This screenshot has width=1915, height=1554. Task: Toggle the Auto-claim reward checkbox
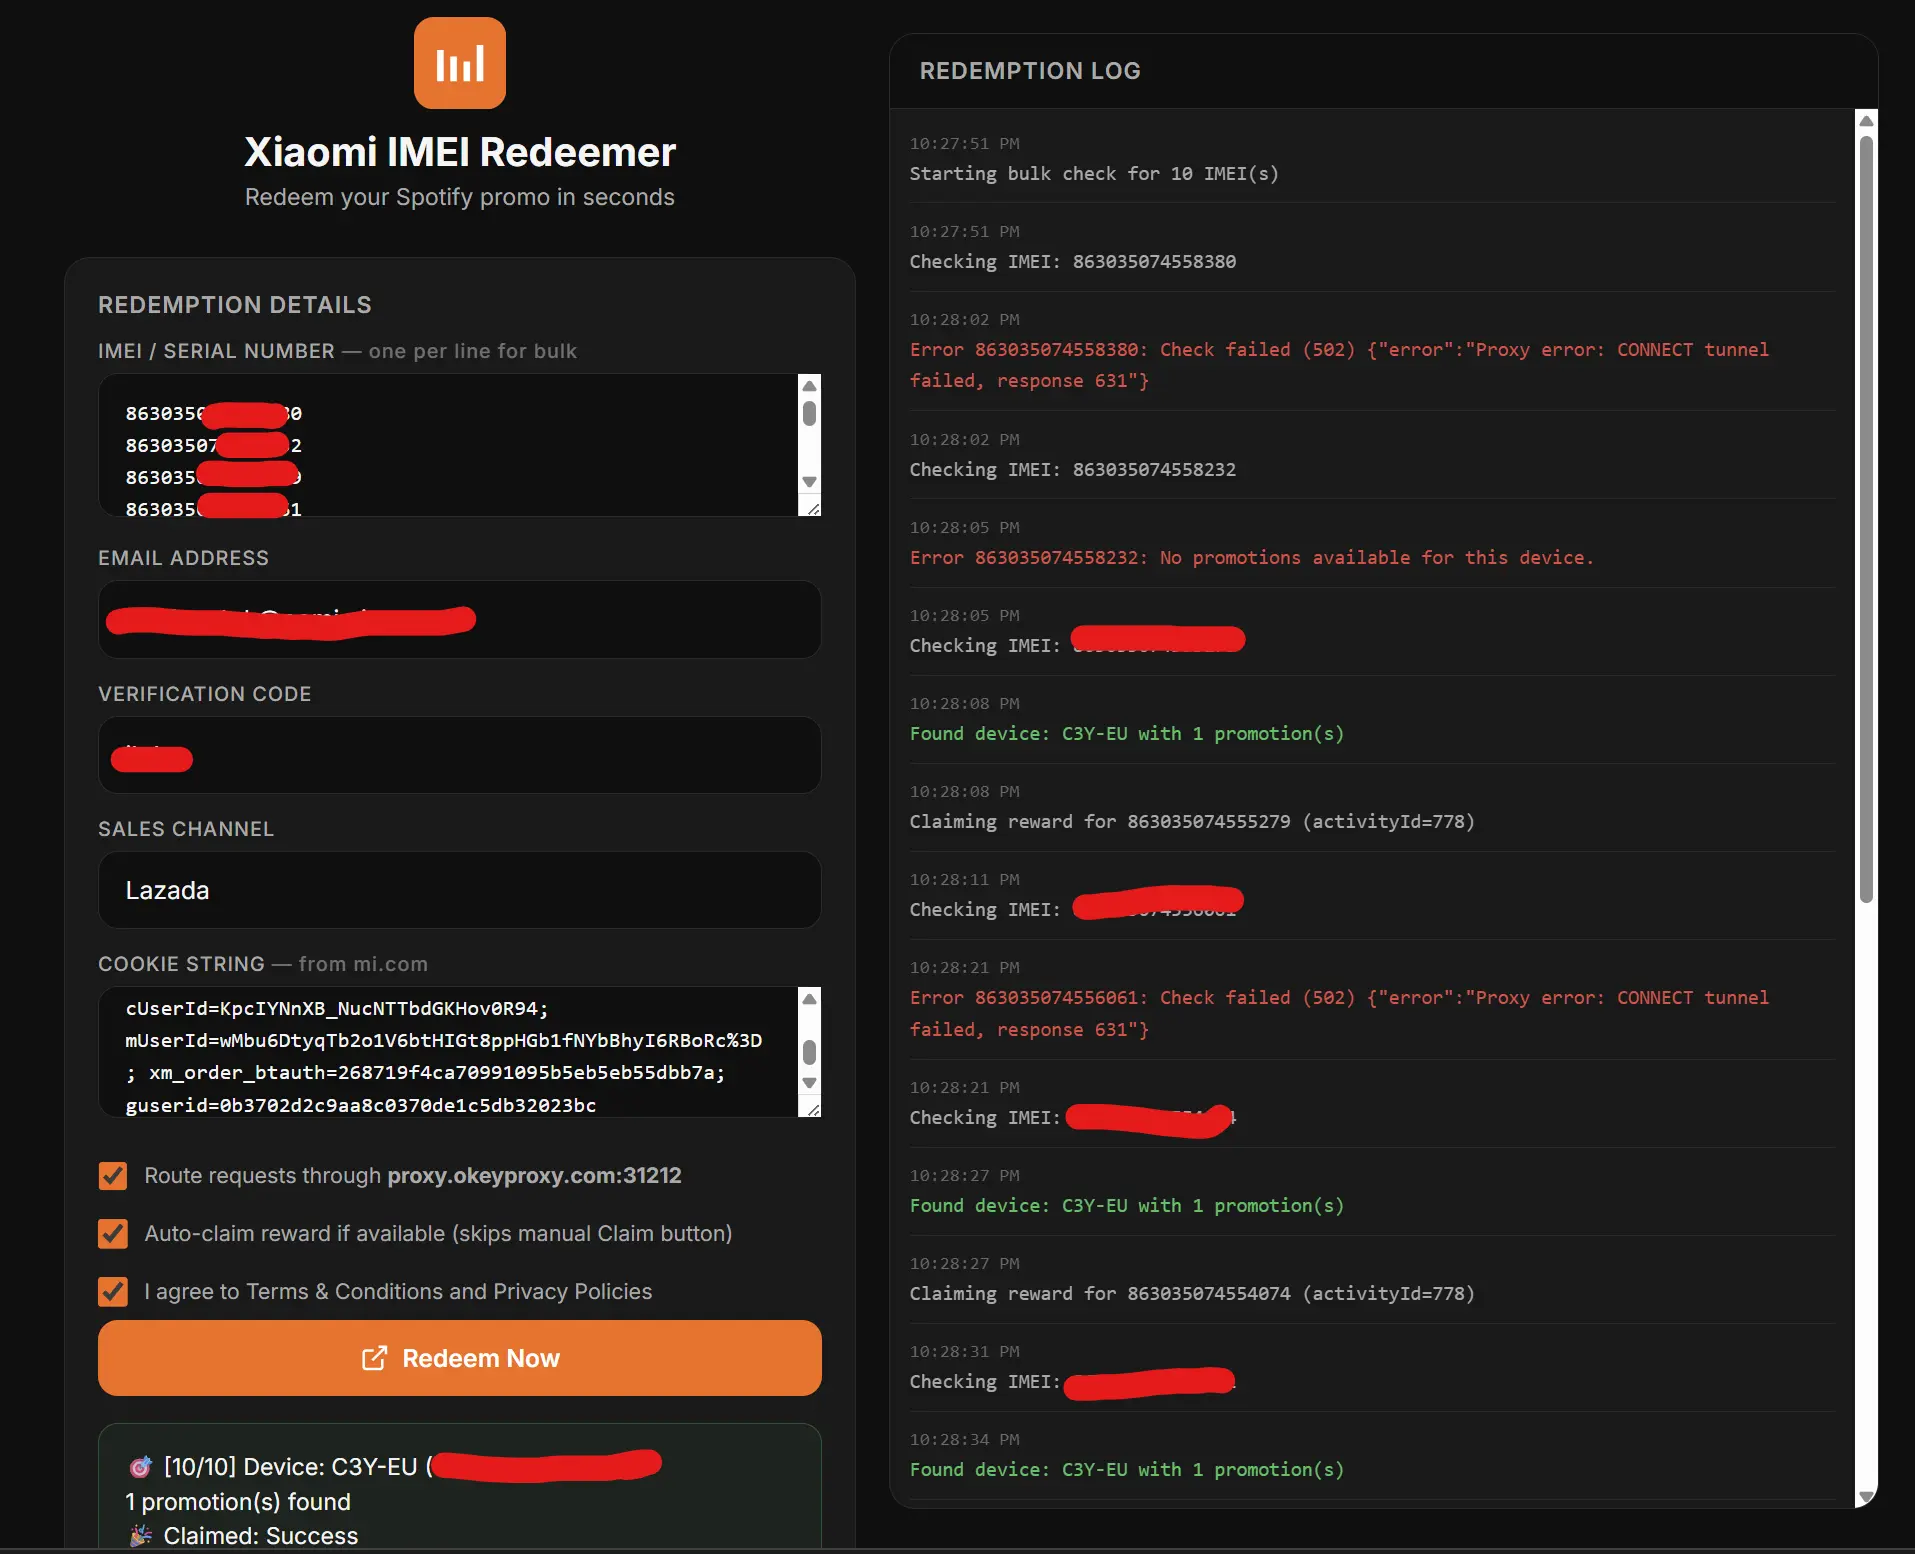pyautogui.click(x=113, y=1234)
